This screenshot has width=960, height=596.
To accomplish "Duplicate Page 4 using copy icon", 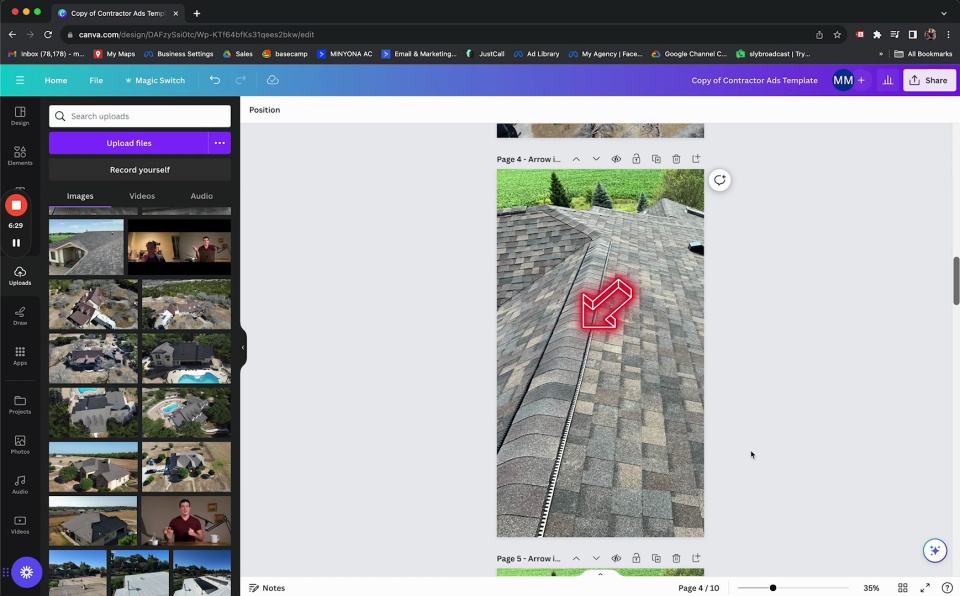I will 656,159.
